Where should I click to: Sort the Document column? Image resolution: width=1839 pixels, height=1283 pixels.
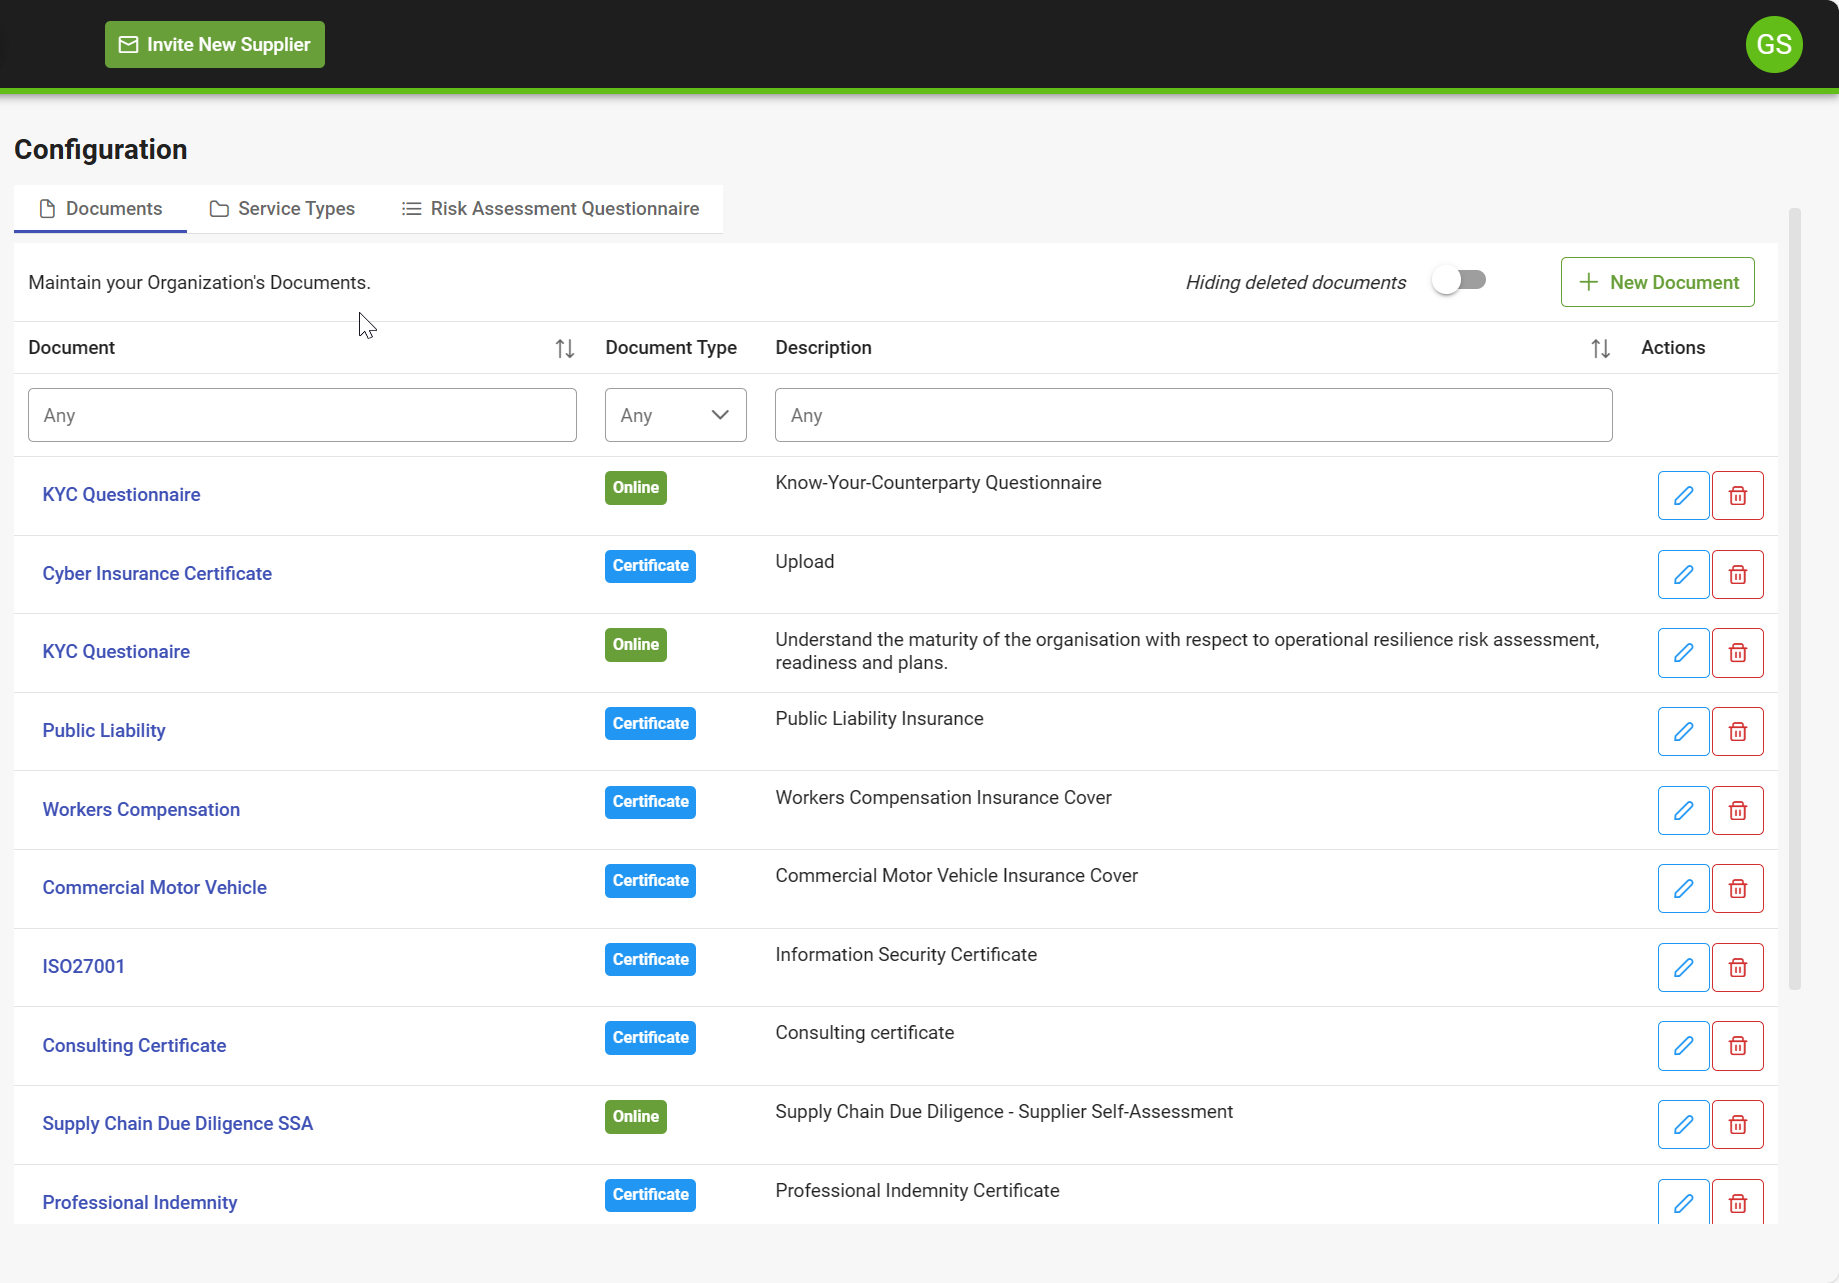[x=564, y=348]
